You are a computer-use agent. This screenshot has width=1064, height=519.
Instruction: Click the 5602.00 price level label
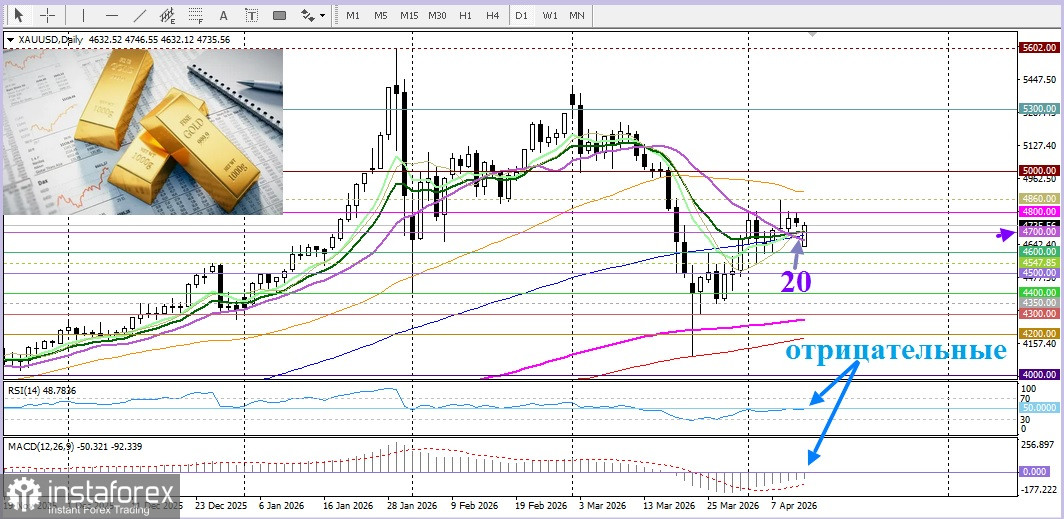(1039, 47)
